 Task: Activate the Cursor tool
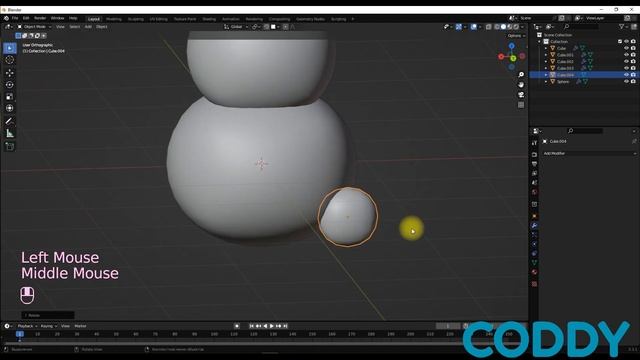click(10, 60)
